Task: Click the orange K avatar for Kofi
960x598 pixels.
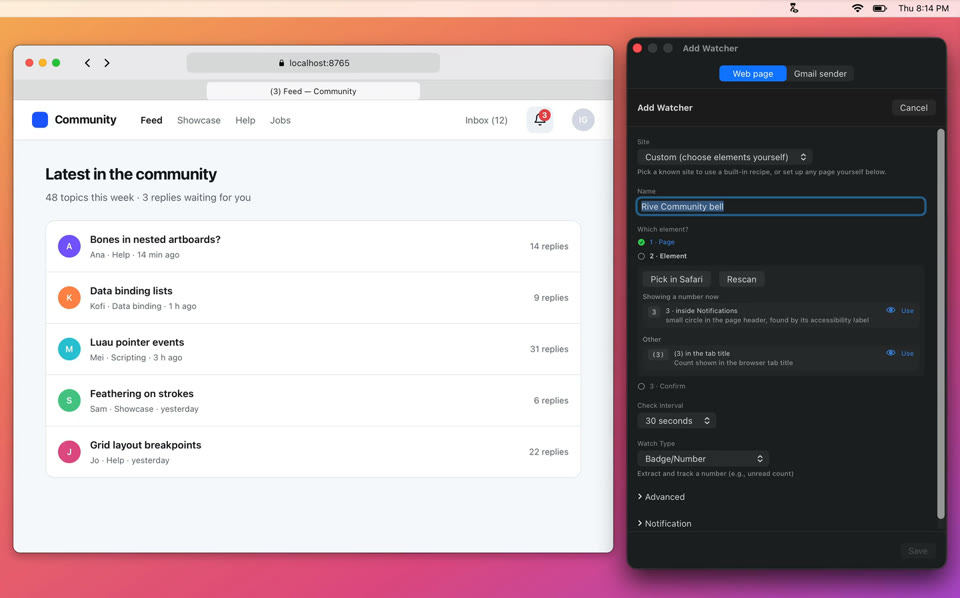Action: point(69,297)
